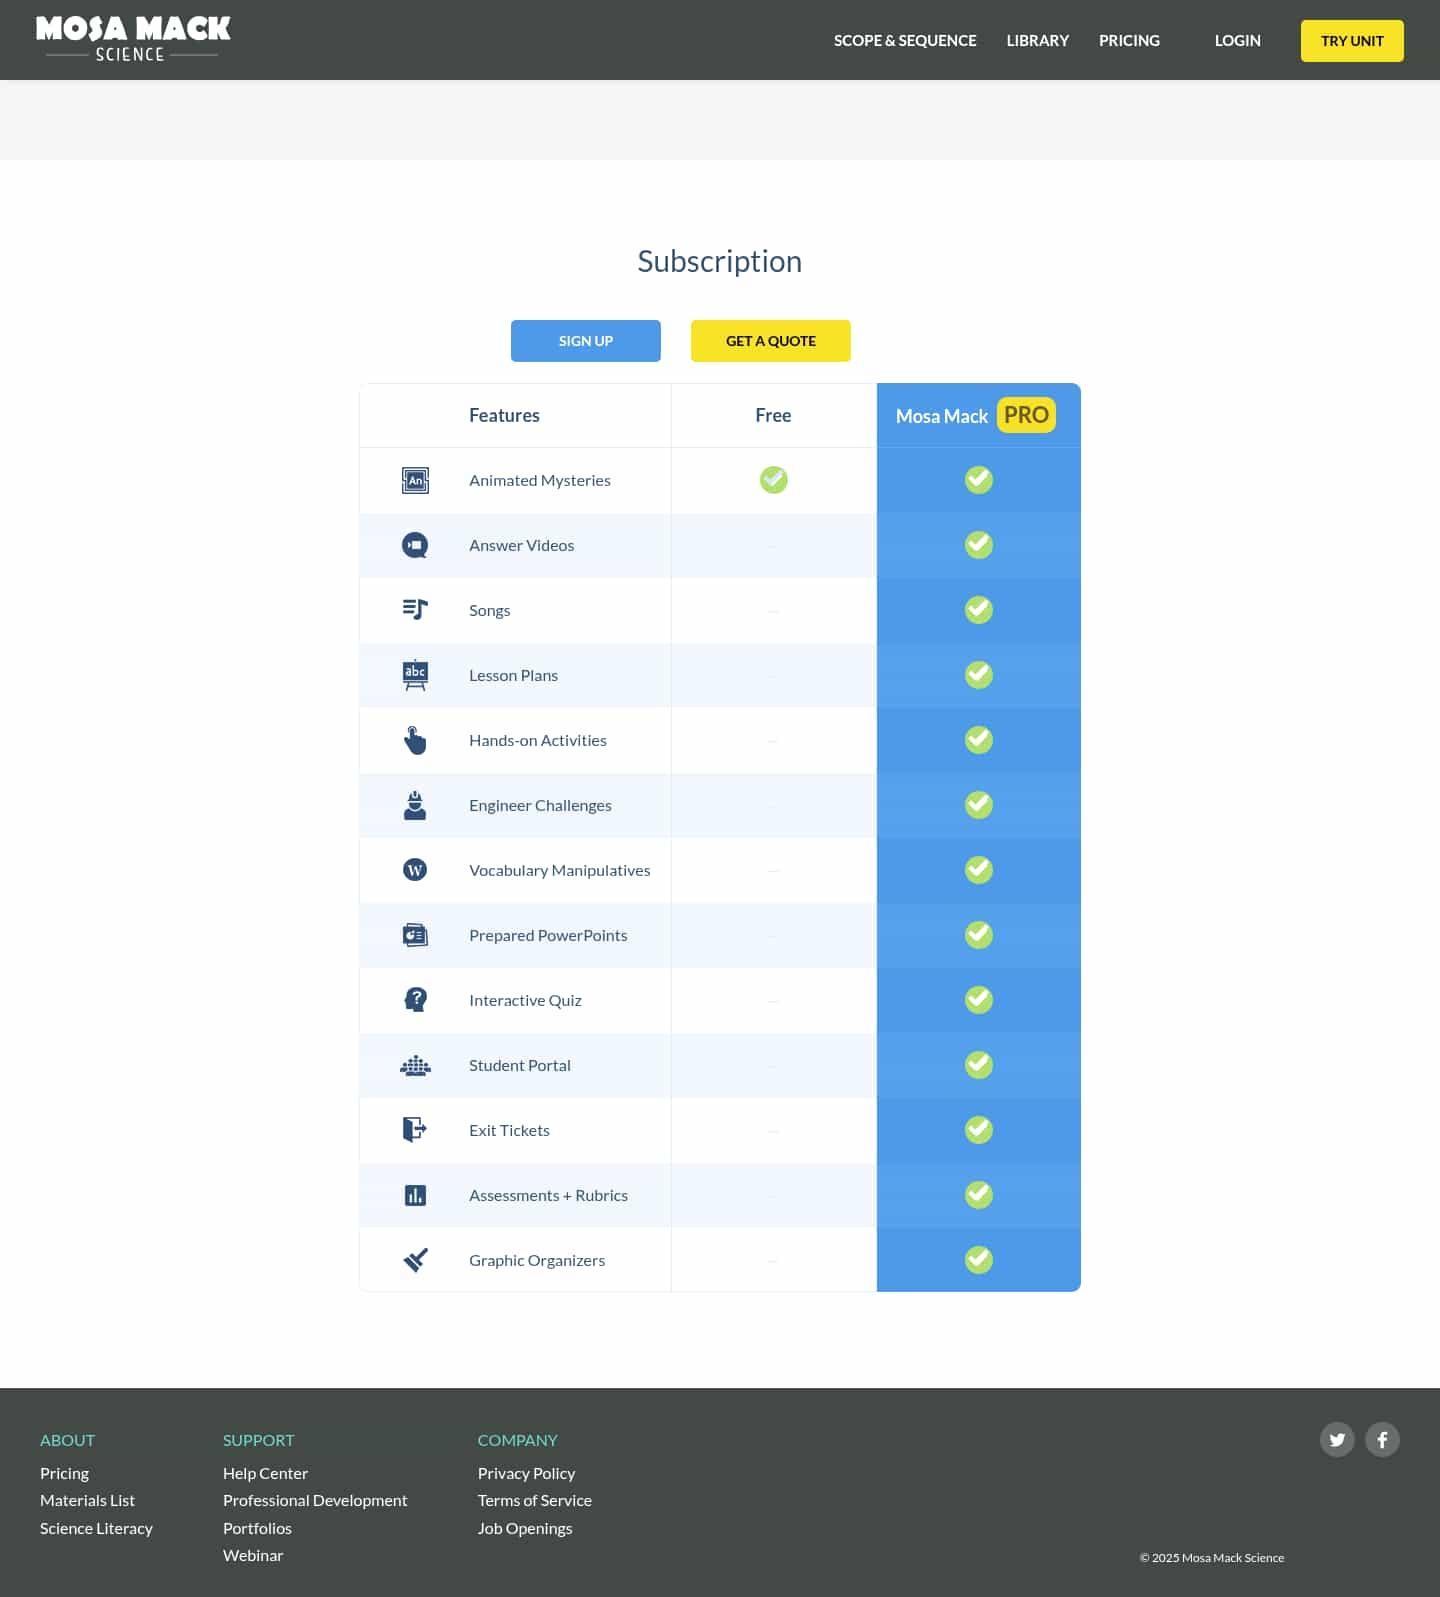Click the yellow Try Unit button

tap(1352, 41)
